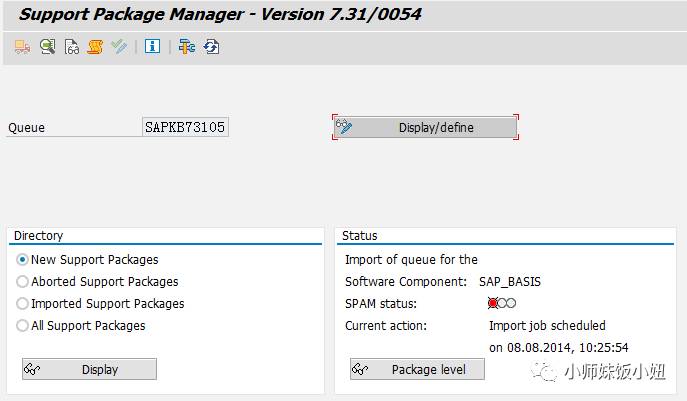Click the 'SAP_BASIS' software component text
687x401 pixels.
click(510, 281)
